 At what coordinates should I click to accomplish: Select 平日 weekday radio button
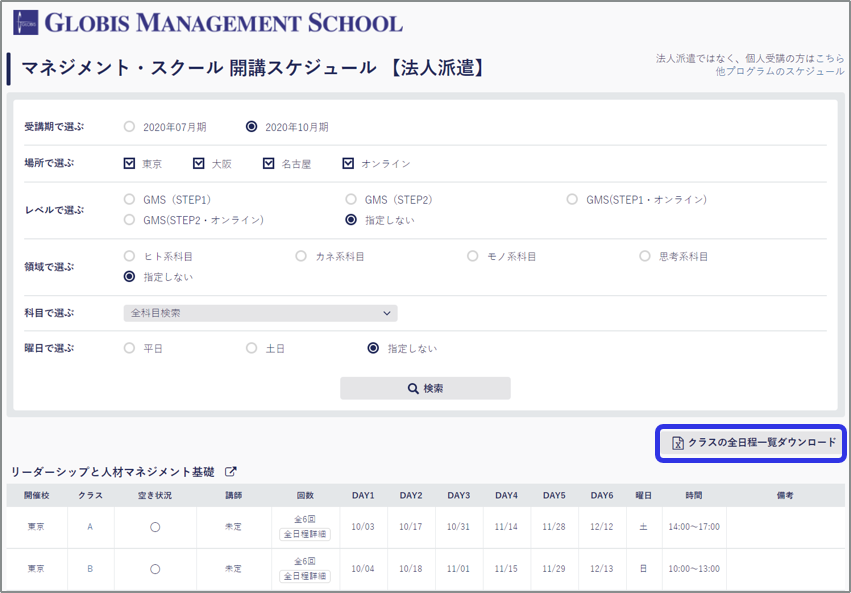tap(129, 348)
